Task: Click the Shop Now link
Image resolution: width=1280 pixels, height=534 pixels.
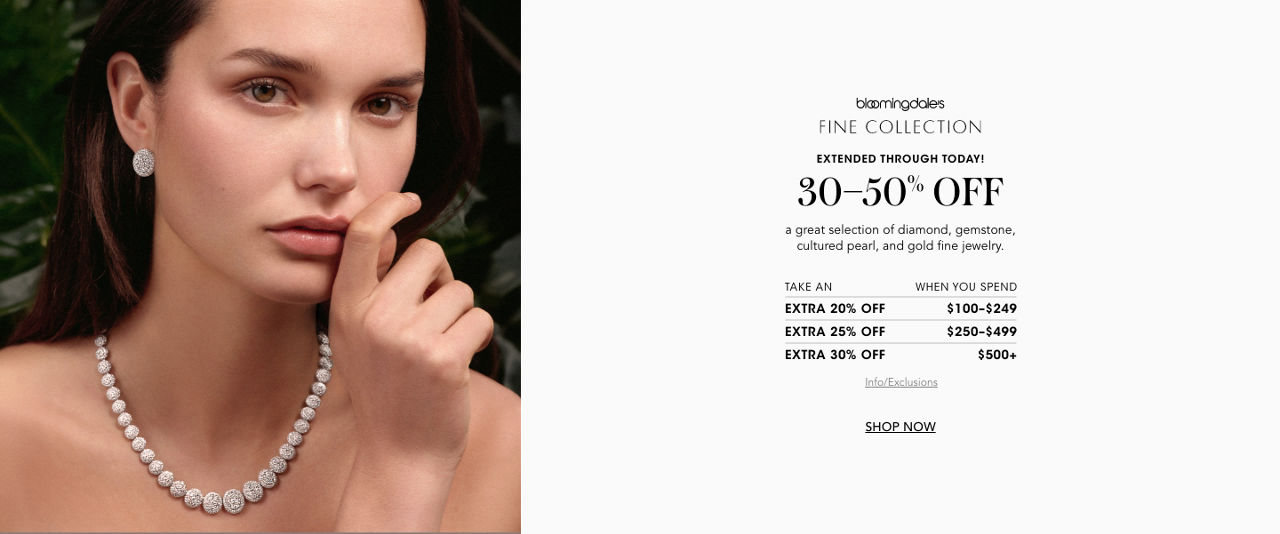Action: (x=900, y=427)
